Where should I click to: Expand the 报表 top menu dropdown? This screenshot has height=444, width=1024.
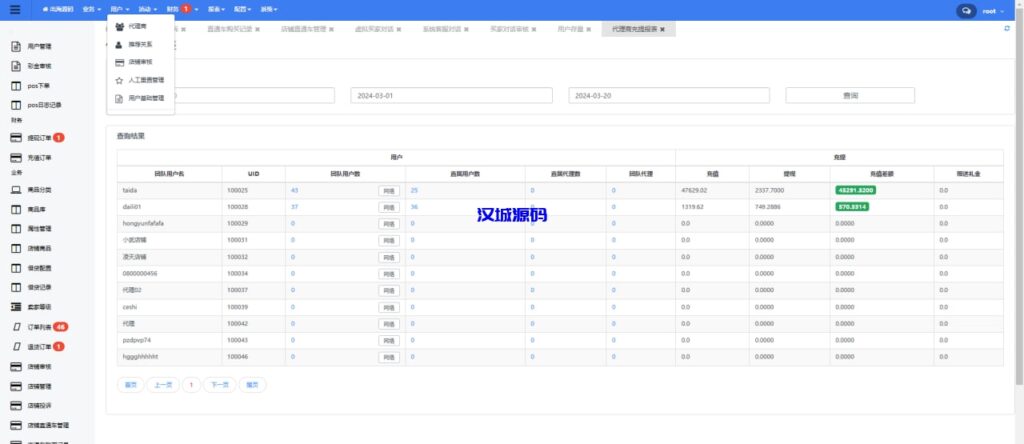click(x=216, y=10)
